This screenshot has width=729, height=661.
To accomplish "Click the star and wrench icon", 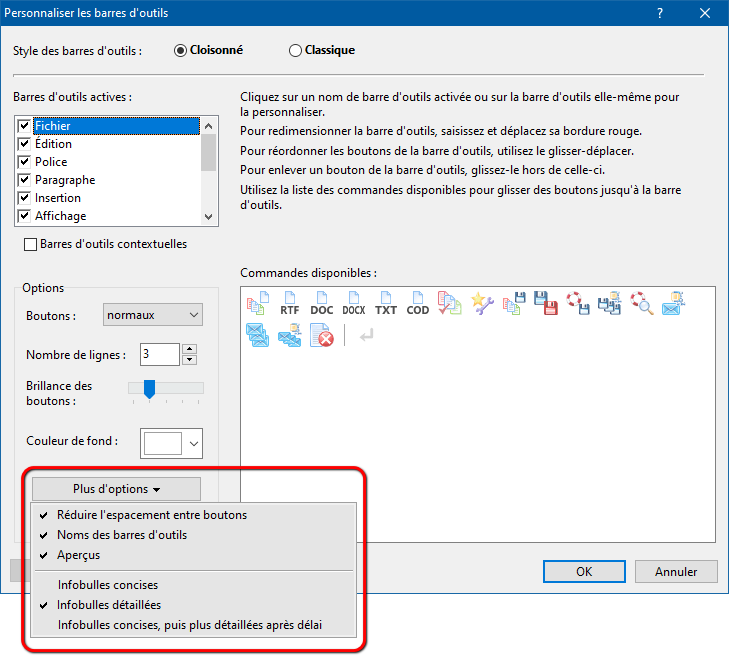I will coord(482,303).
